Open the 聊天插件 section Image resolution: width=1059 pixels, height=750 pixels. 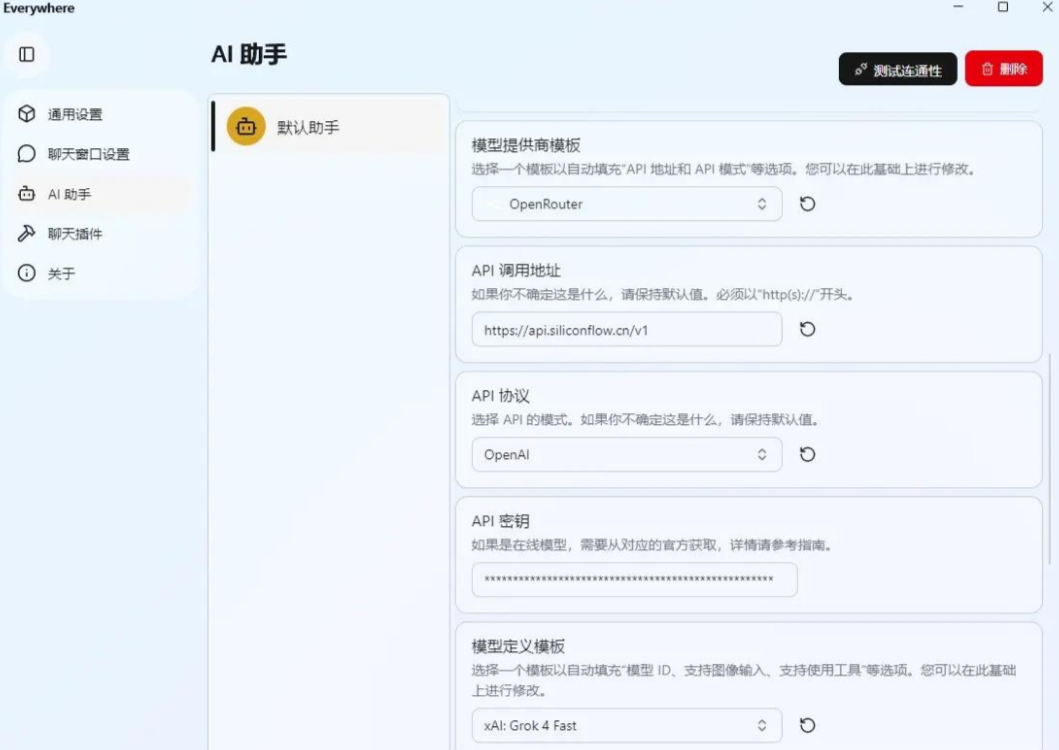(75, 234)
